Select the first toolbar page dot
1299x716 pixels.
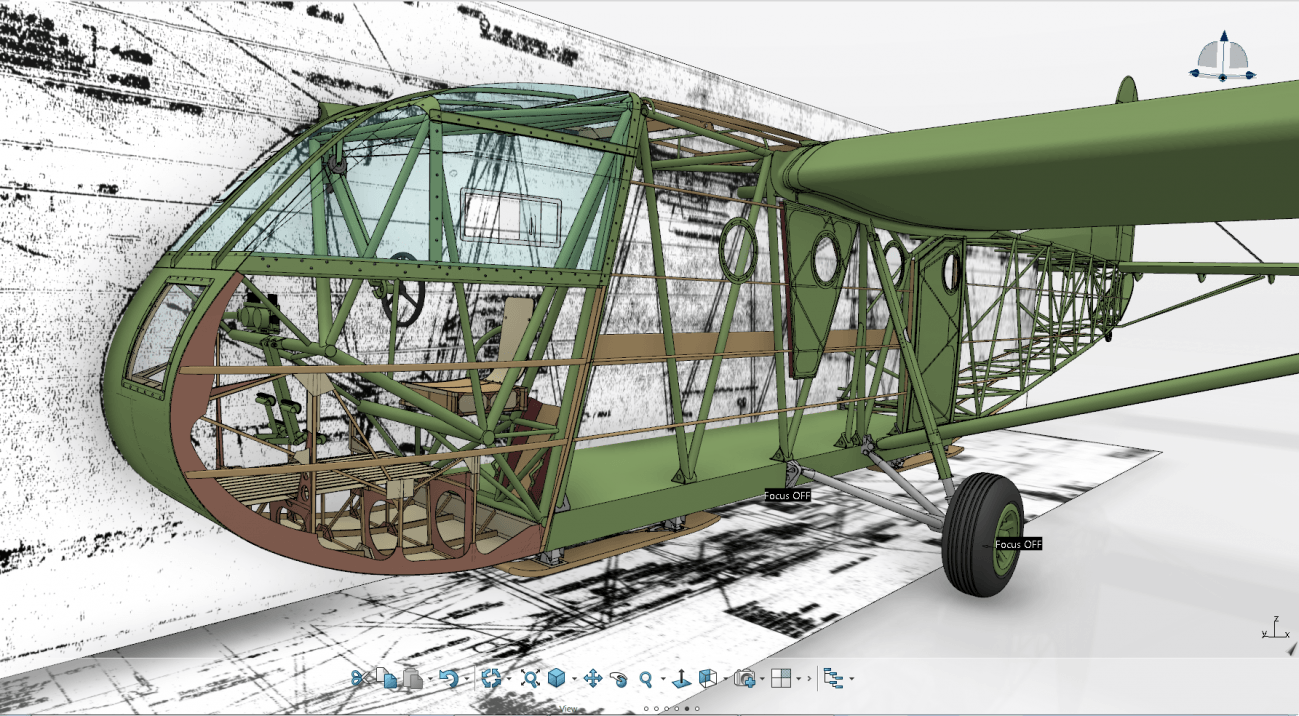click(646, 708)
